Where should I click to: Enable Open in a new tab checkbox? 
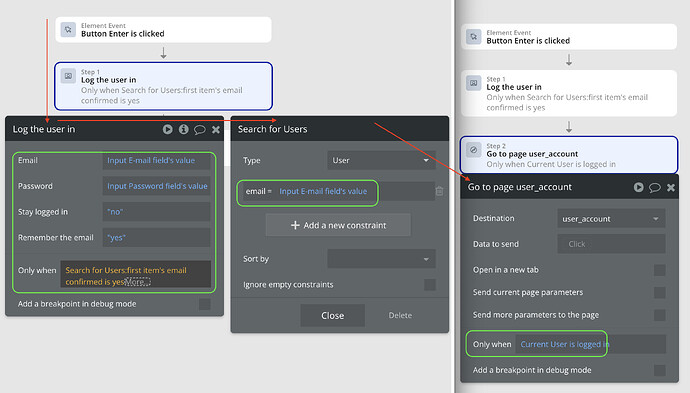[x=659, y=270]
